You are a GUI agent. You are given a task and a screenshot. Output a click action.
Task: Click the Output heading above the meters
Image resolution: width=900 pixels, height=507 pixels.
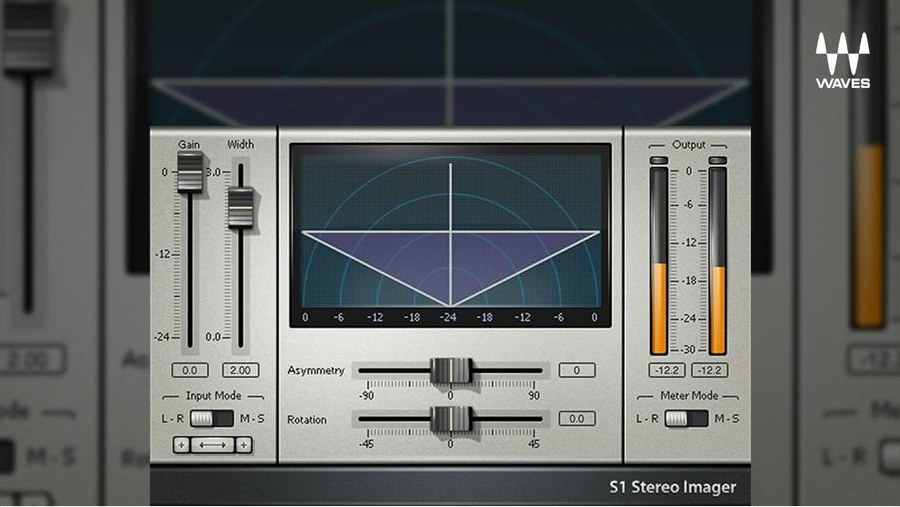pos(688,145)
